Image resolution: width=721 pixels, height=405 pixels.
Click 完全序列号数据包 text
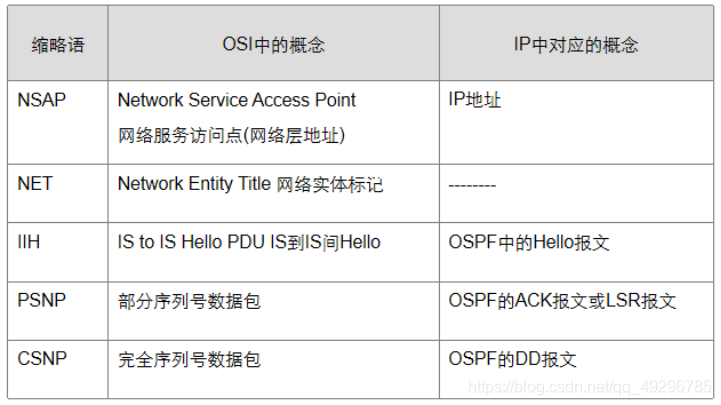coord(189,359)
